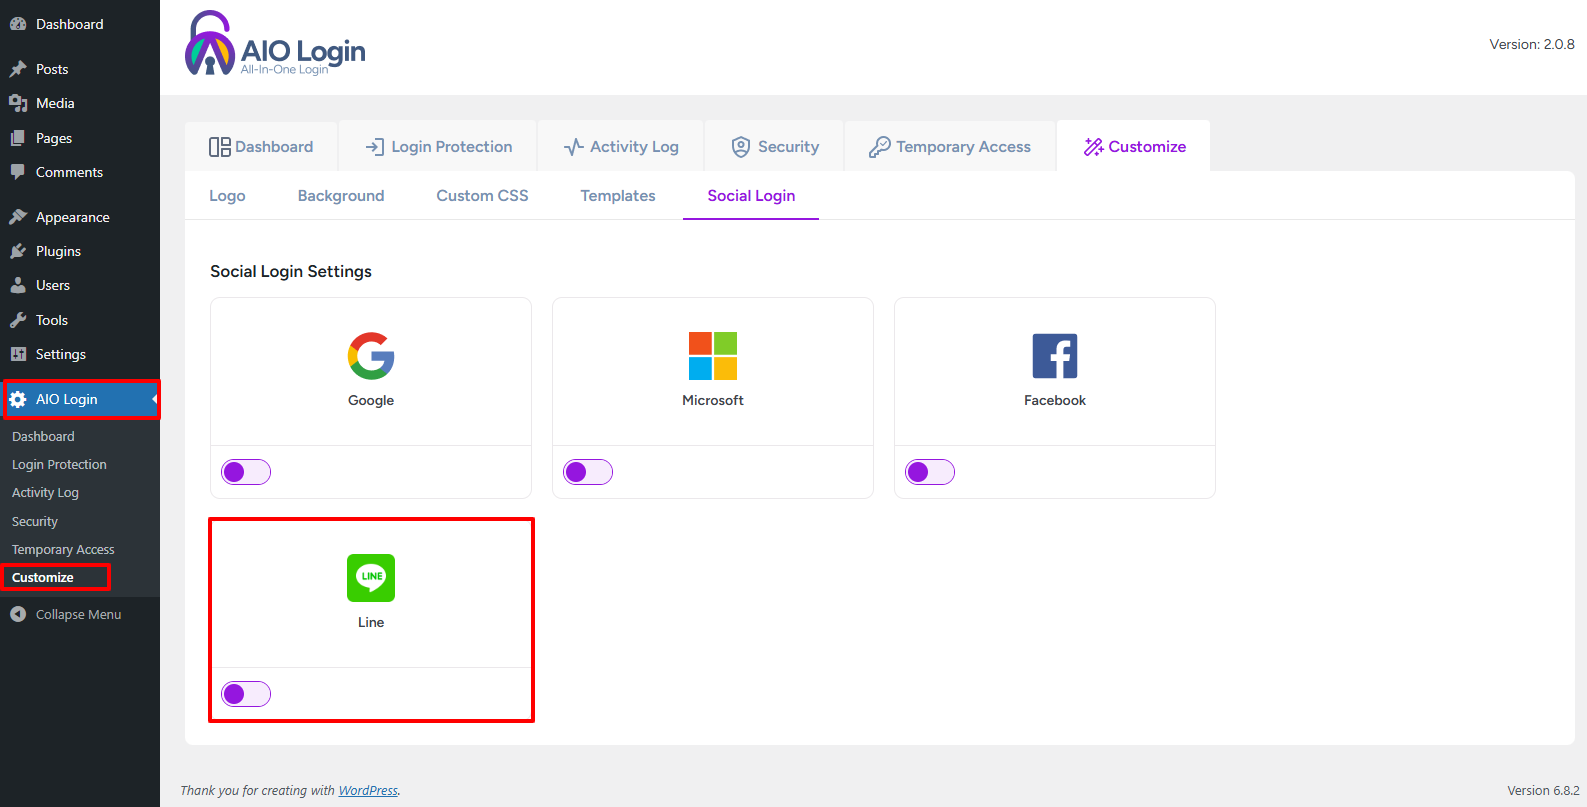Open Appearance in the admin sidebar
The width and height of the screenshot is (1587, 807).
tap(72, 217)
